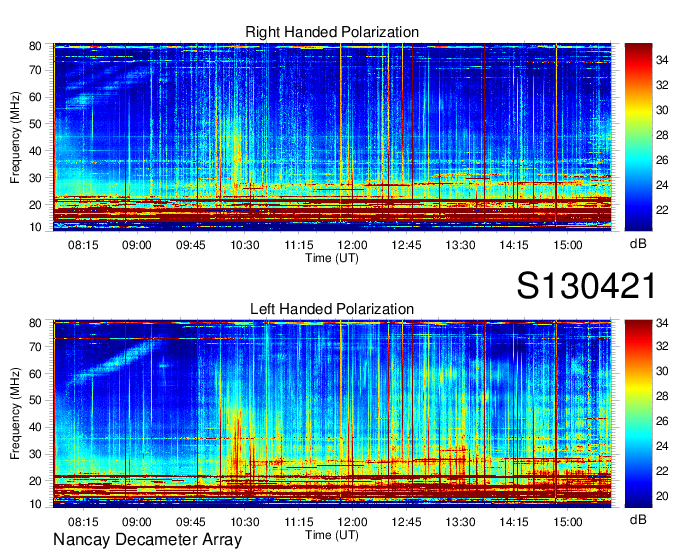Click 13:30 tick on lower plot time axis
Screen dimensions: 680x552
tap(461, 522)
